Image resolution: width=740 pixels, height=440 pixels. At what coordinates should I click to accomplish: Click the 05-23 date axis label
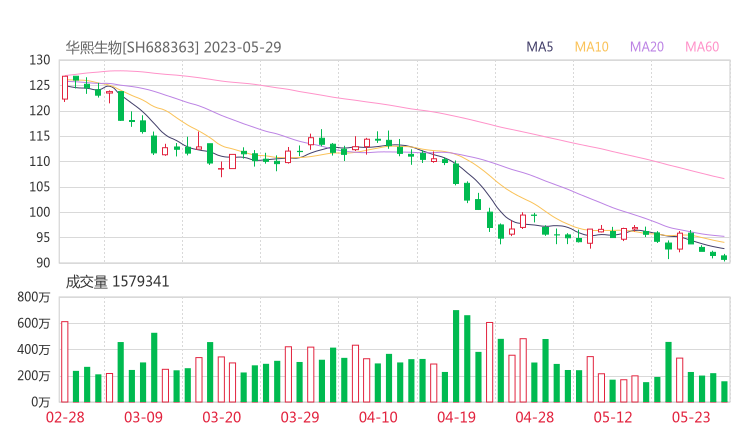pyautogui.click(x=691, y=417)
